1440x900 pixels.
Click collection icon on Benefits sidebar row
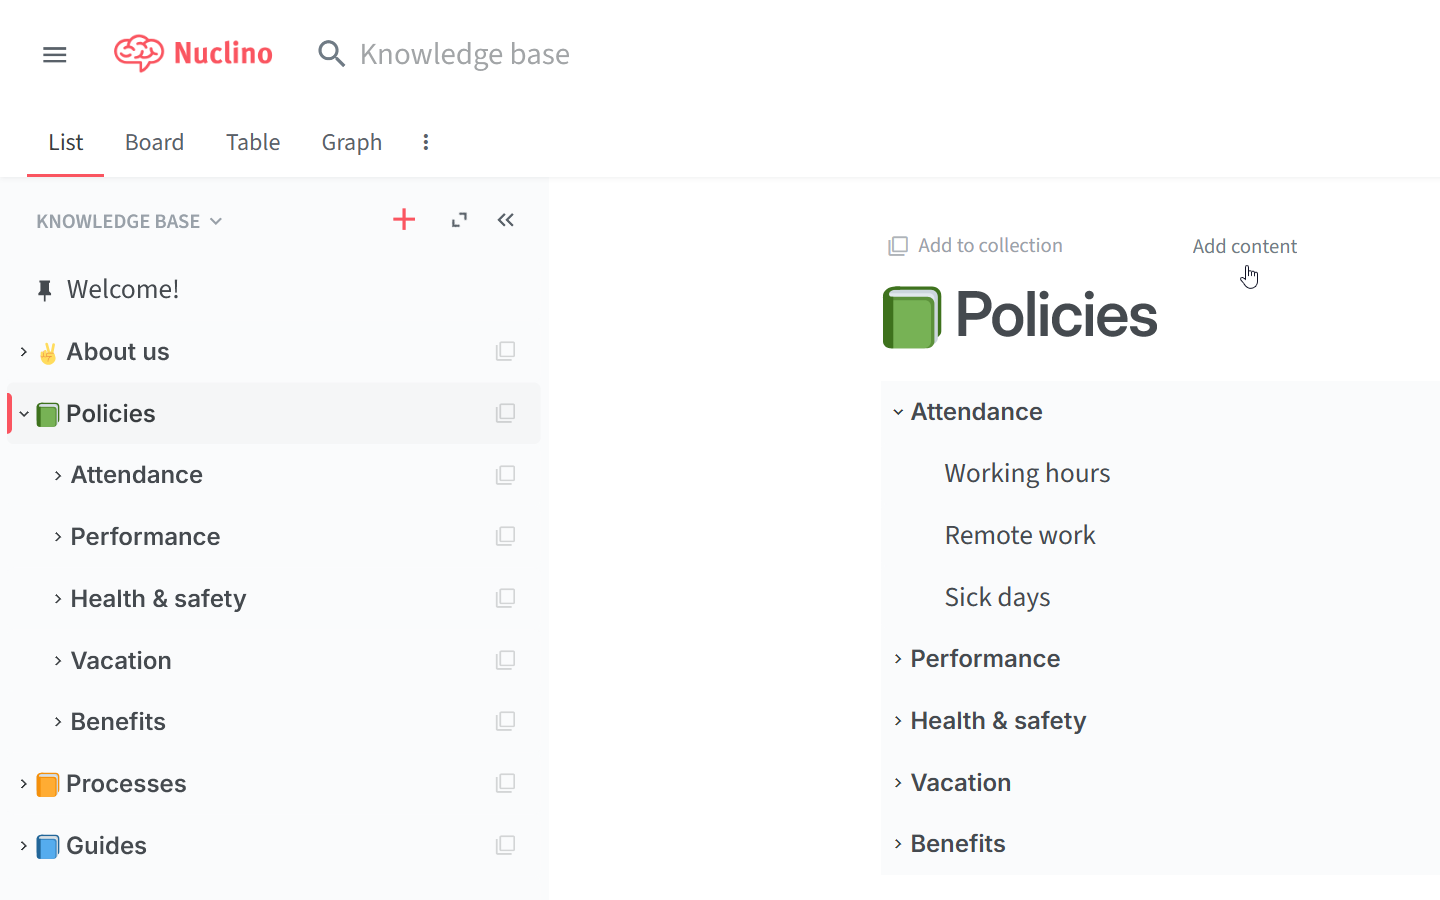pyautogui.click(x=506, y=721)
